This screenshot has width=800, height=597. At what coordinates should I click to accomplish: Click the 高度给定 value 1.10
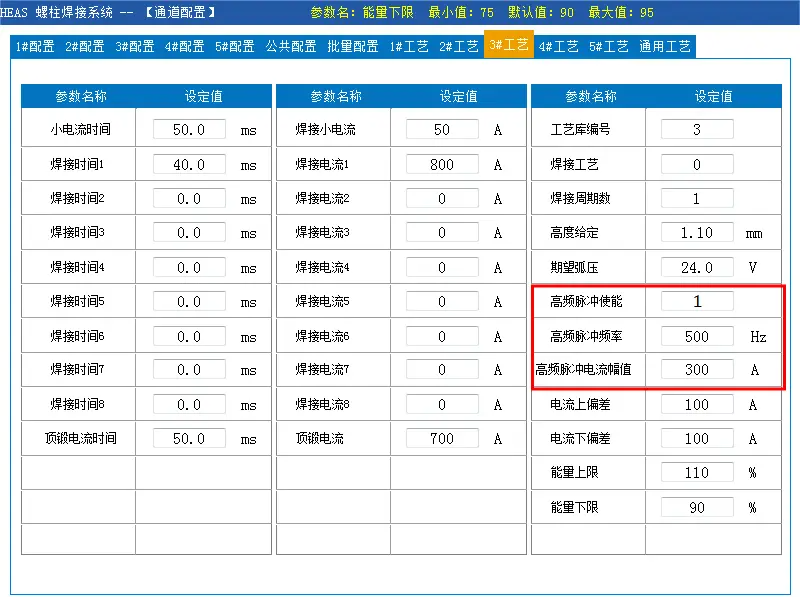(x=697, y=233)
